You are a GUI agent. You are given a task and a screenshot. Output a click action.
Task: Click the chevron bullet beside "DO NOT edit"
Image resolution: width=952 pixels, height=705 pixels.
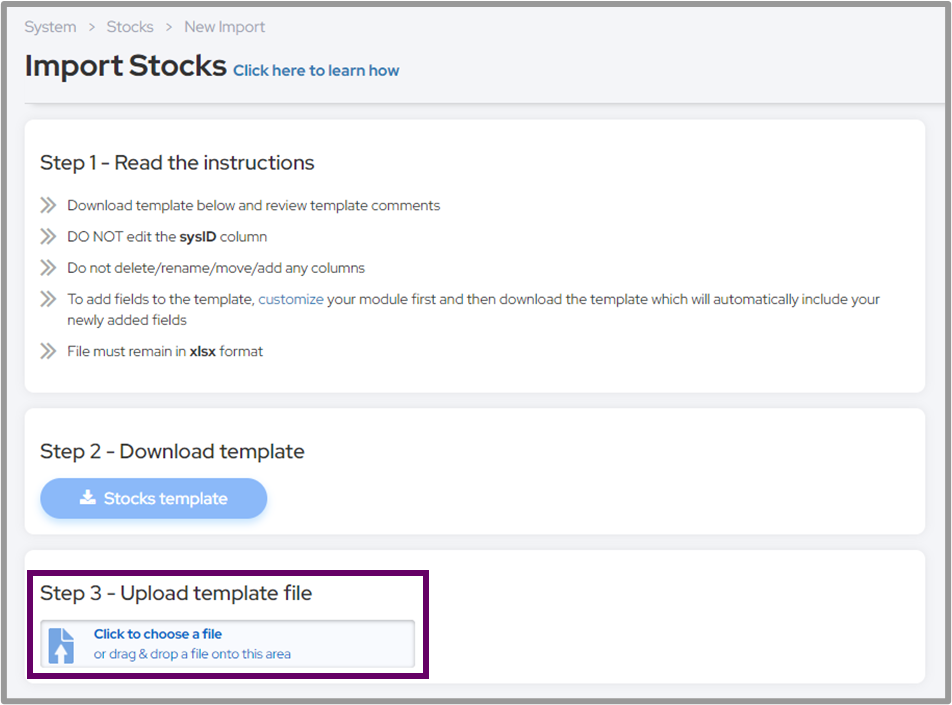pos(48,237)
